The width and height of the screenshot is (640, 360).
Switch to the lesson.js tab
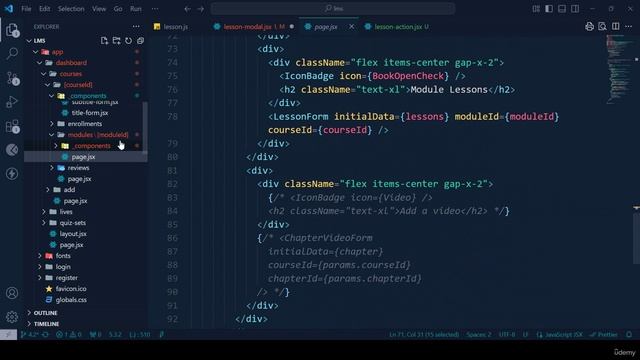(176, 27)
